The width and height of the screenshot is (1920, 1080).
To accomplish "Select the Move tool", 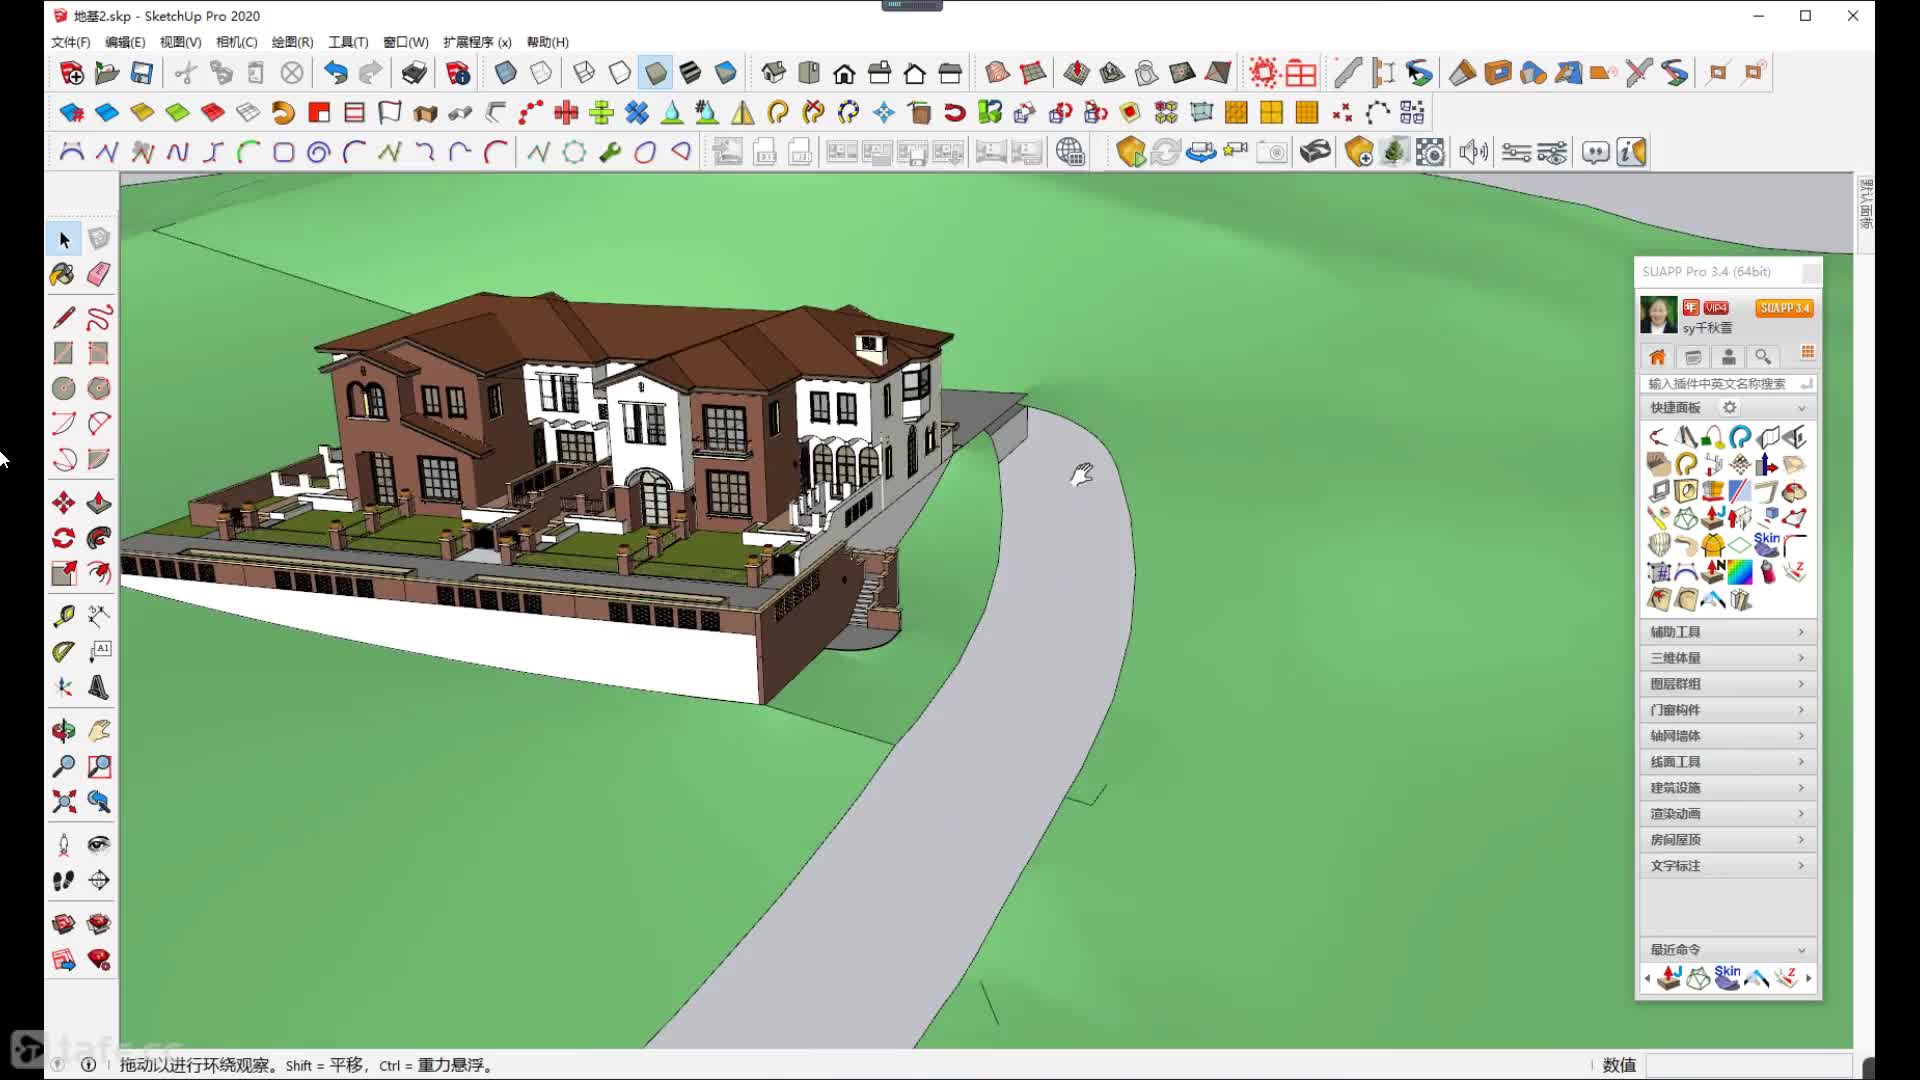I will [x=63, y=503].
